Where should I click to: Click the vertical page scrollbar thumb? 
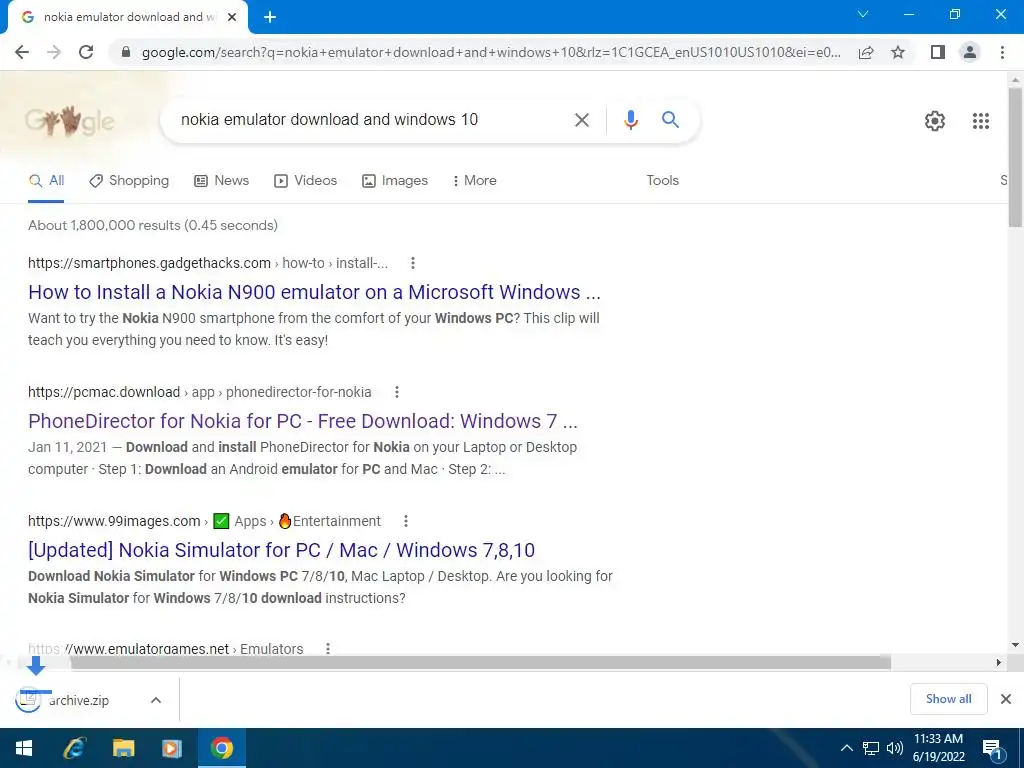click(1015, 157)
